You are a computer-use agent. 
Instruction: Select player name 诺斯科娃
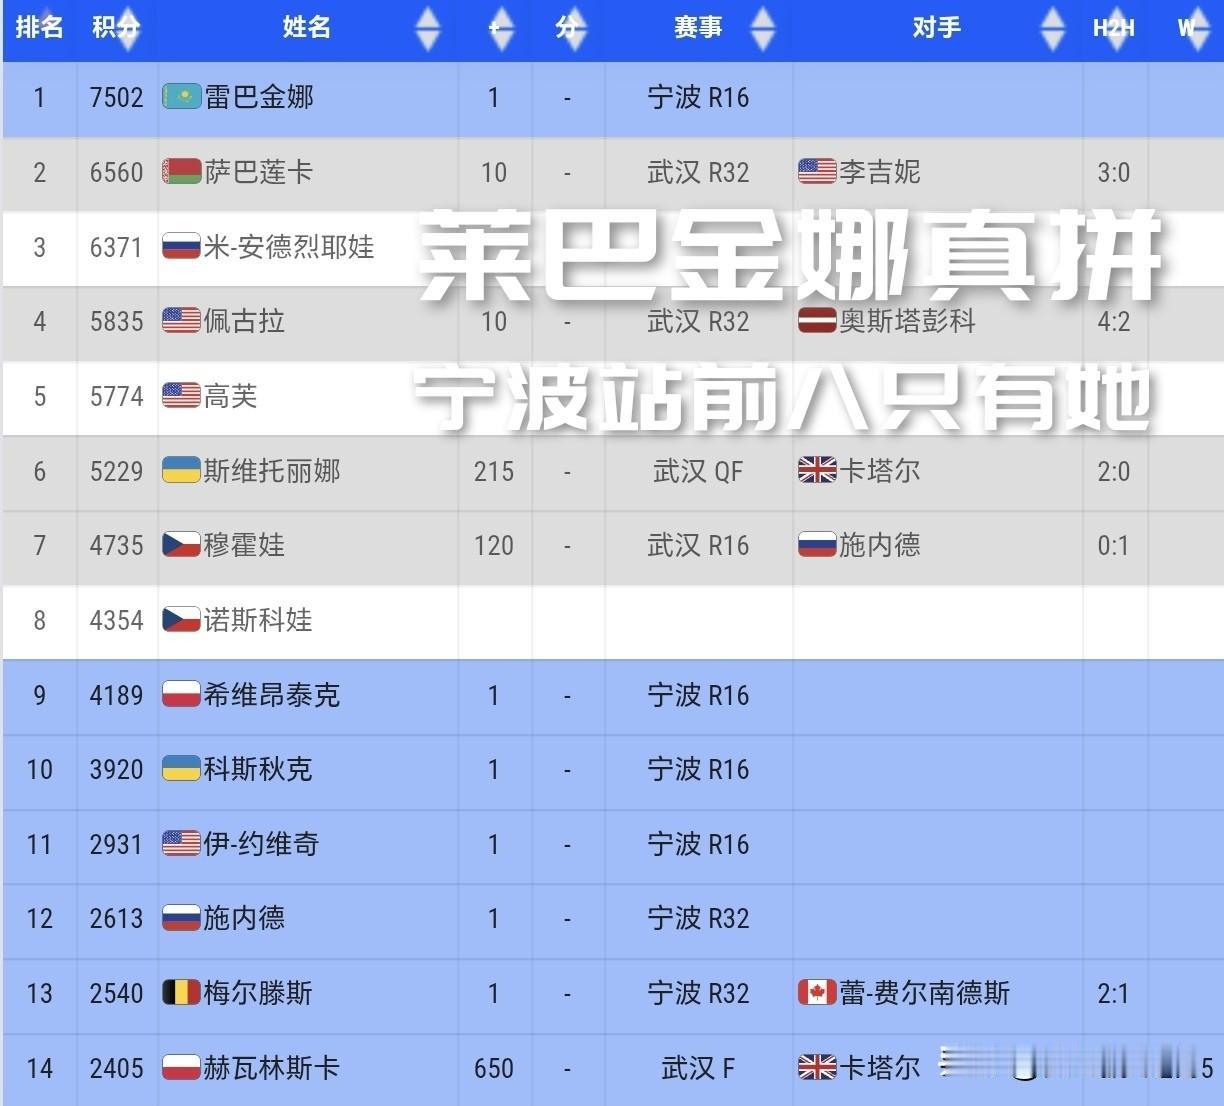(x=259, y=620)
